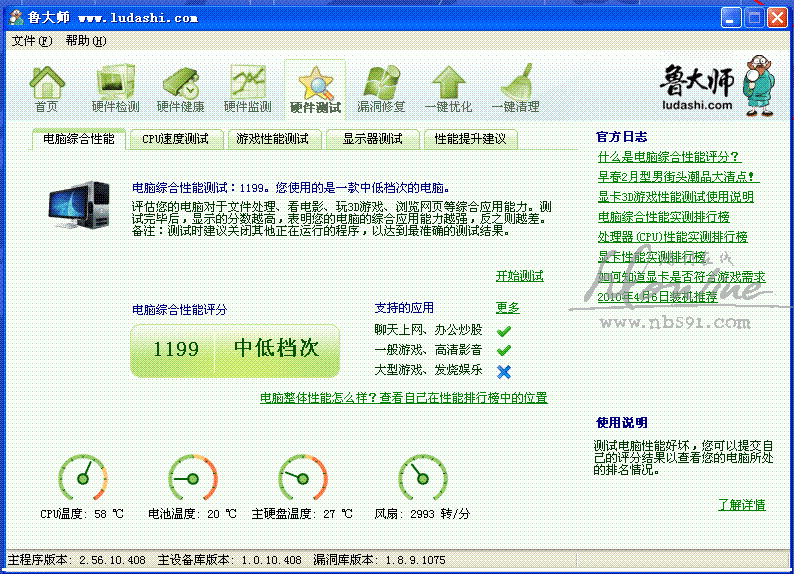Click the CPU温度 gauge dial
794x574 pixels.
coord(83,478)
